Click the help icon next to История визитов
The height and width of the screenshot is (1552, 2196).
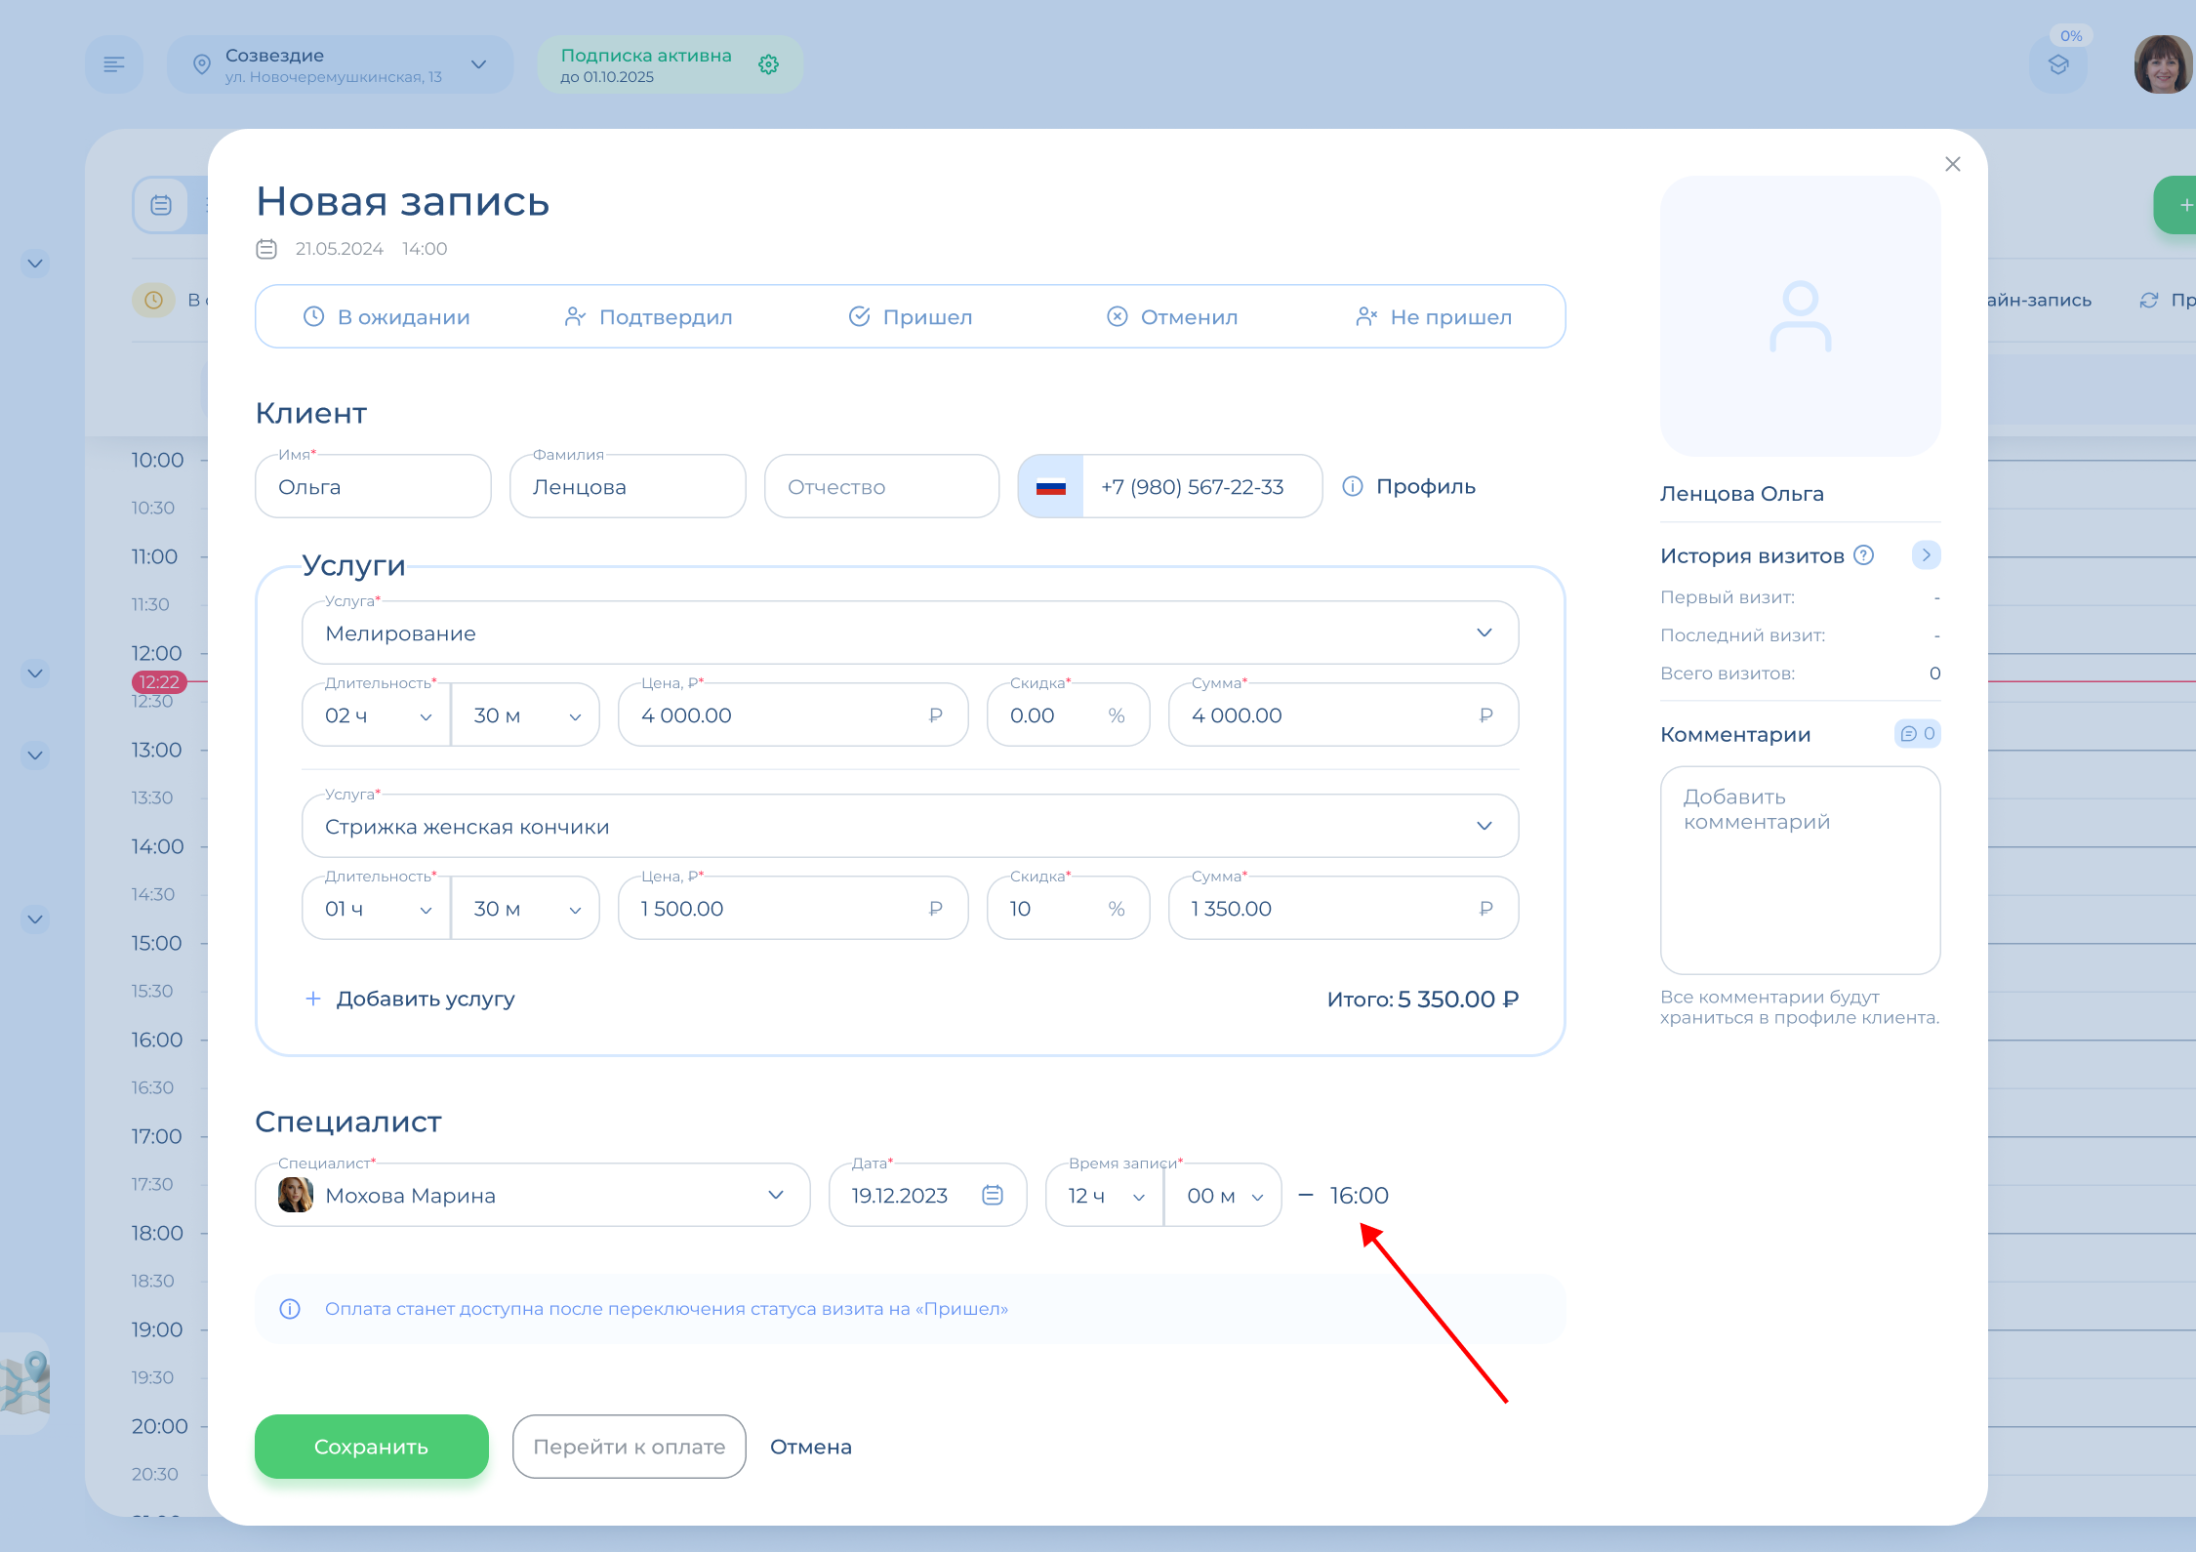[x=1864, y=555]
